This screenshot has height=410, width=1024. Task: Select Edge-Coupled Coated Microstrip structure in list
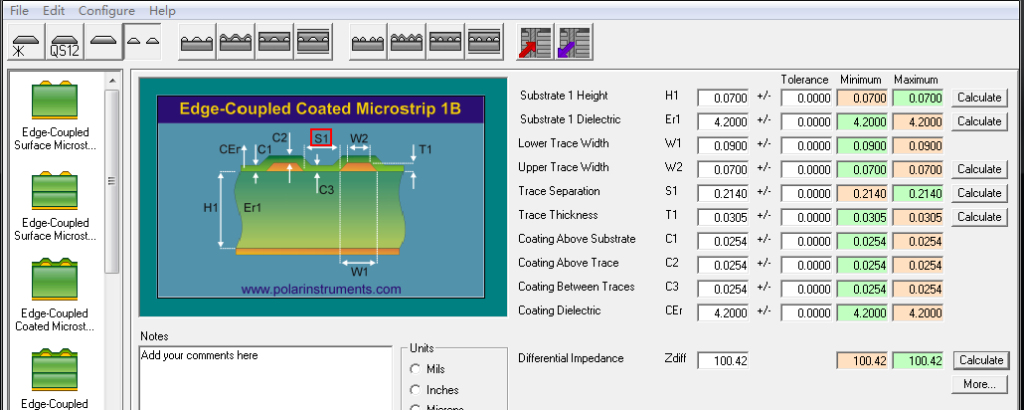56,296
